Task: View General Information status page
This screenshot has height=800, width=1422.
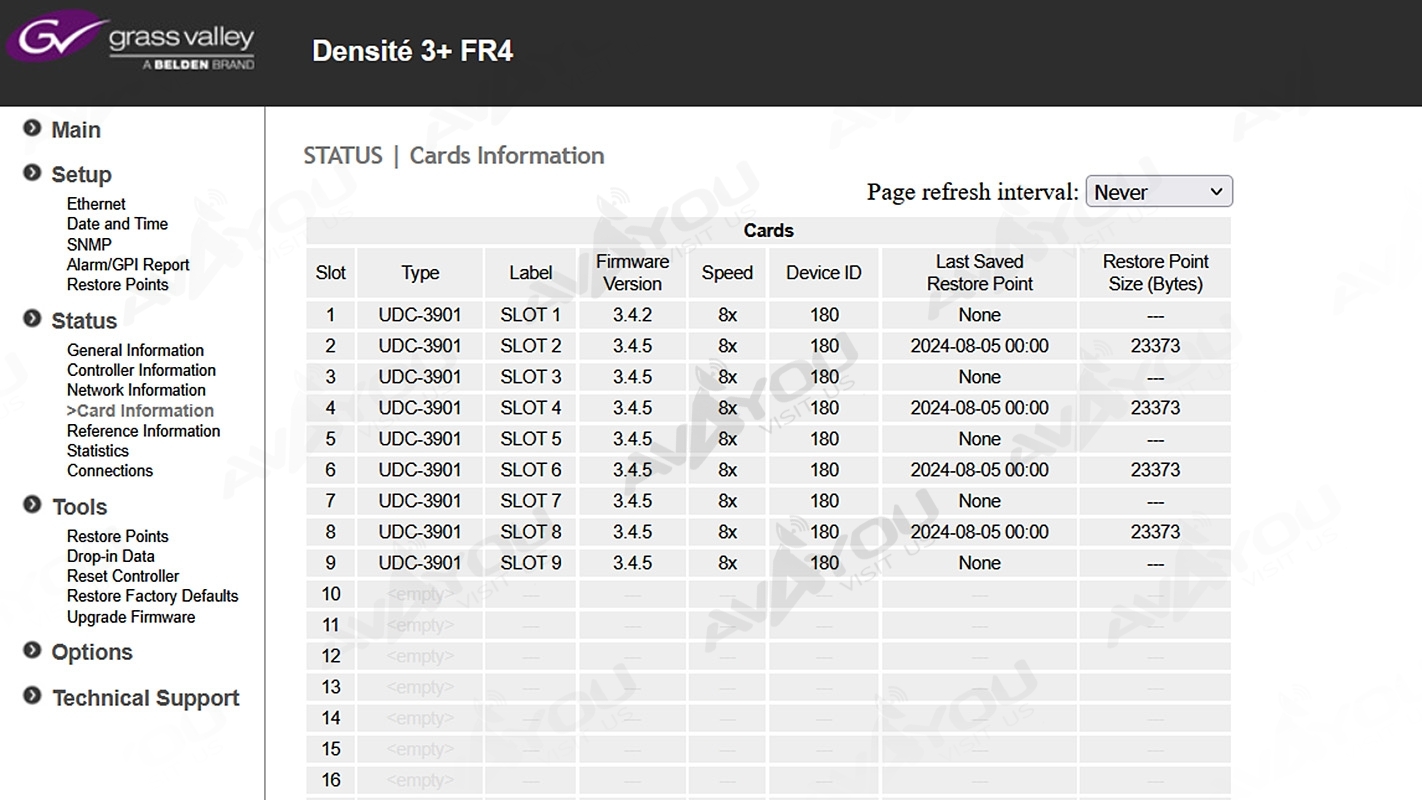Action: (135, 350)
